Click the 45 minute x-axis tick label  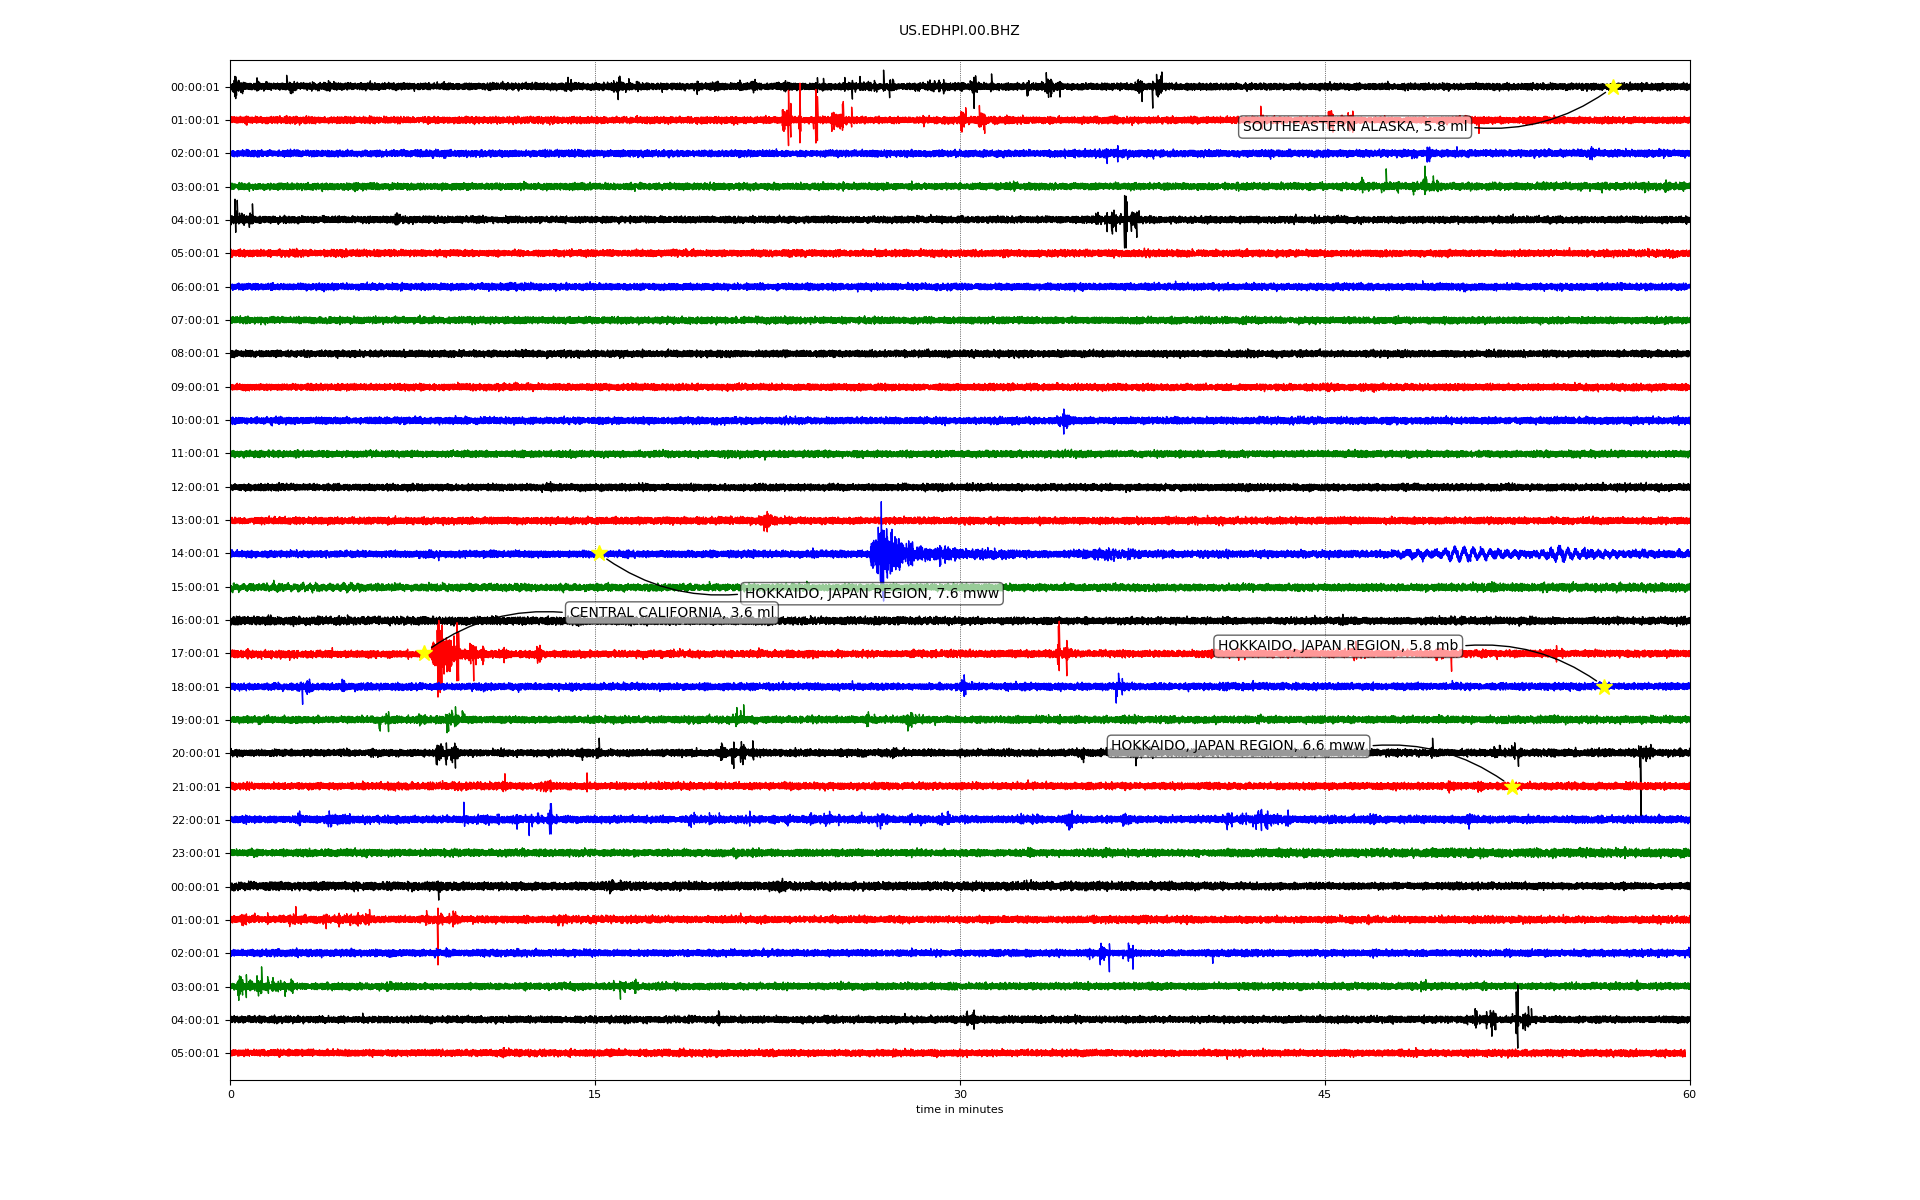[1325, 1094]
